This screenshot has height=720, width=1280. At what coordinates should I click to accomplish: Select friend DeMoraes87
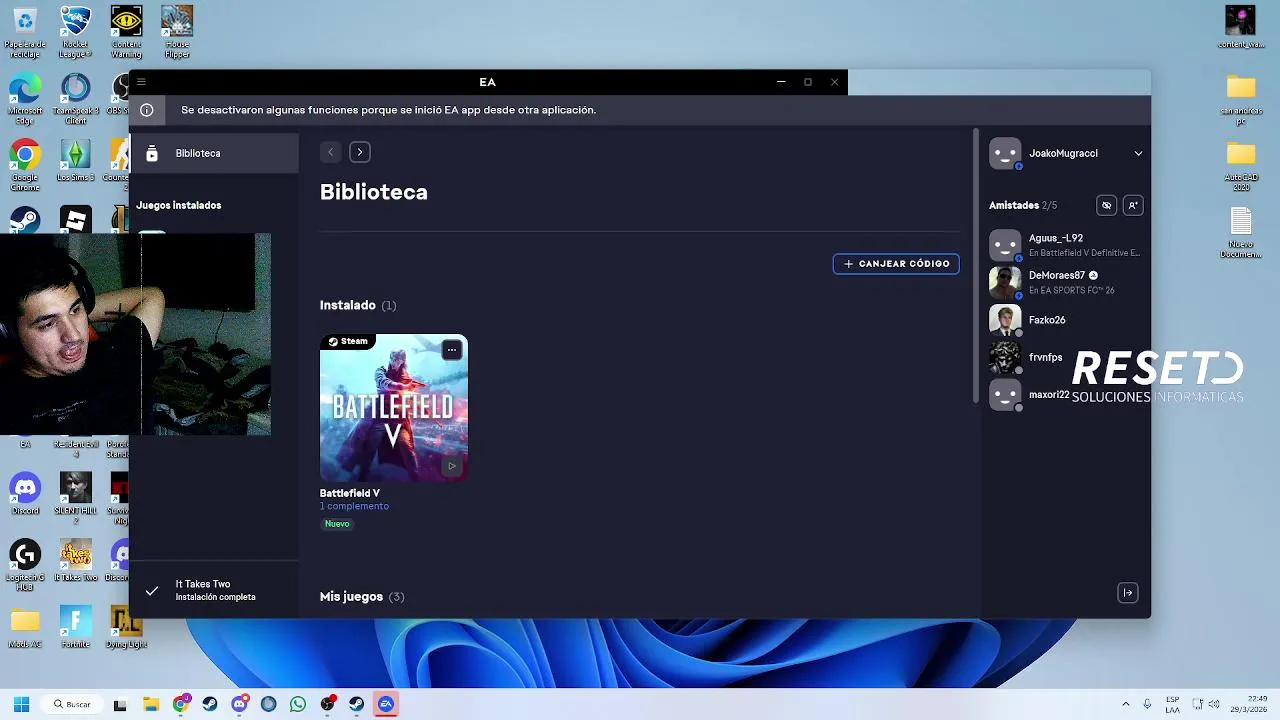click(1066, 282)
